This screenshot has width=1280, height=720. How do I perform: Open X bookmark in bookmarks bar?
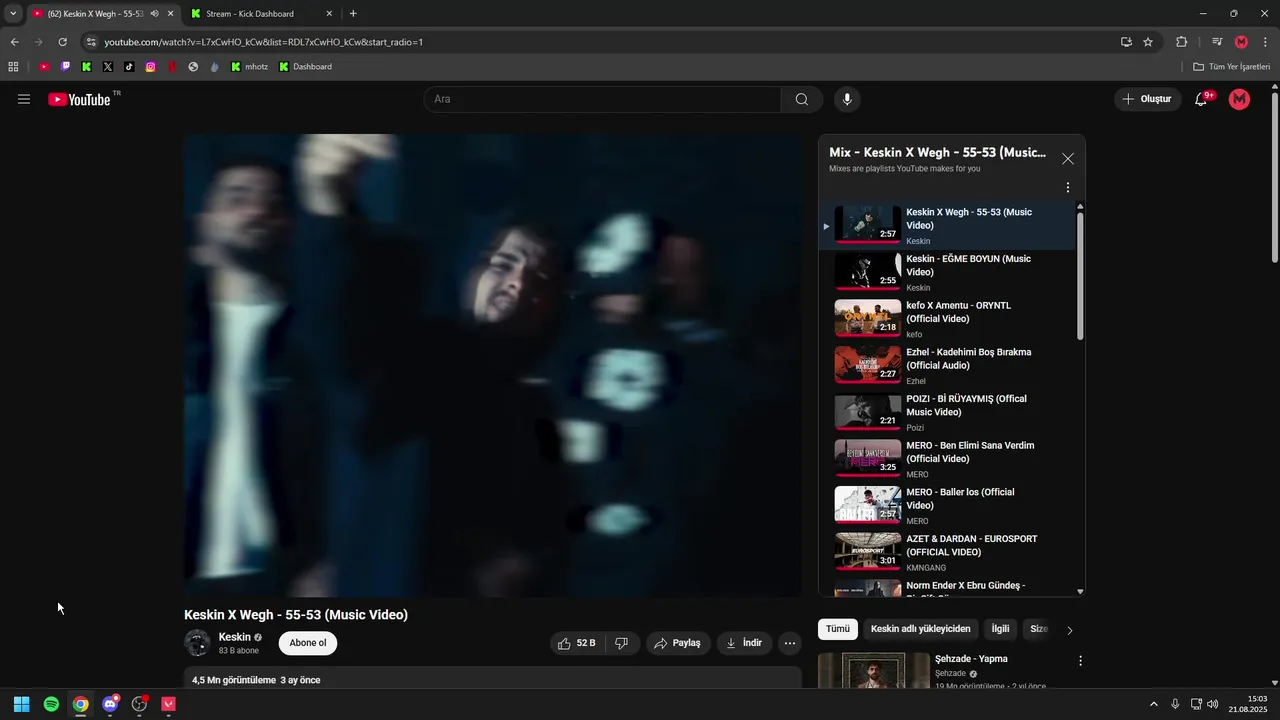[x=108, y=67]
